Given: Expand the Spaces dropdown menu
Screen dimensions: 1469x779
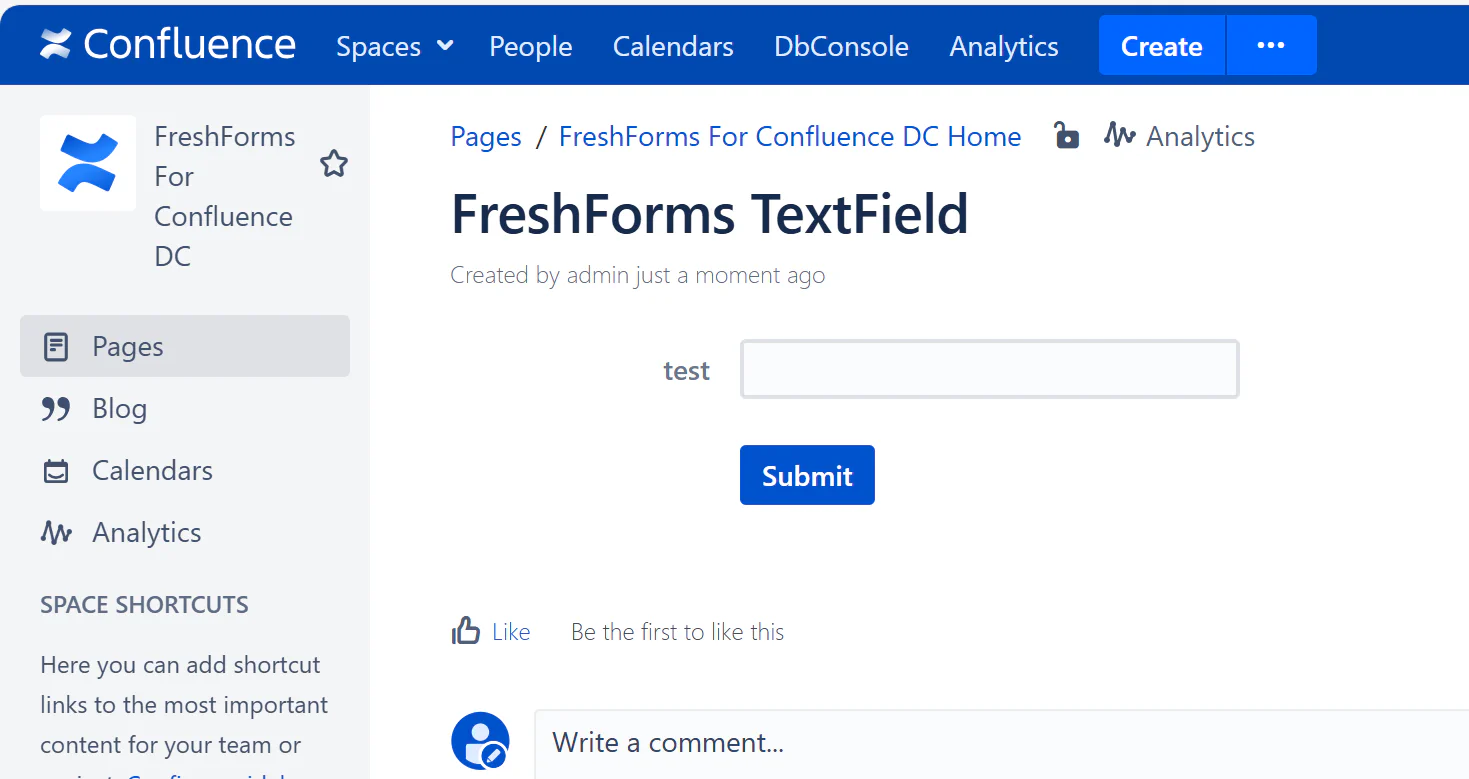Looking at the screenshot, I should pyautogui.click(x=394, y=46).
